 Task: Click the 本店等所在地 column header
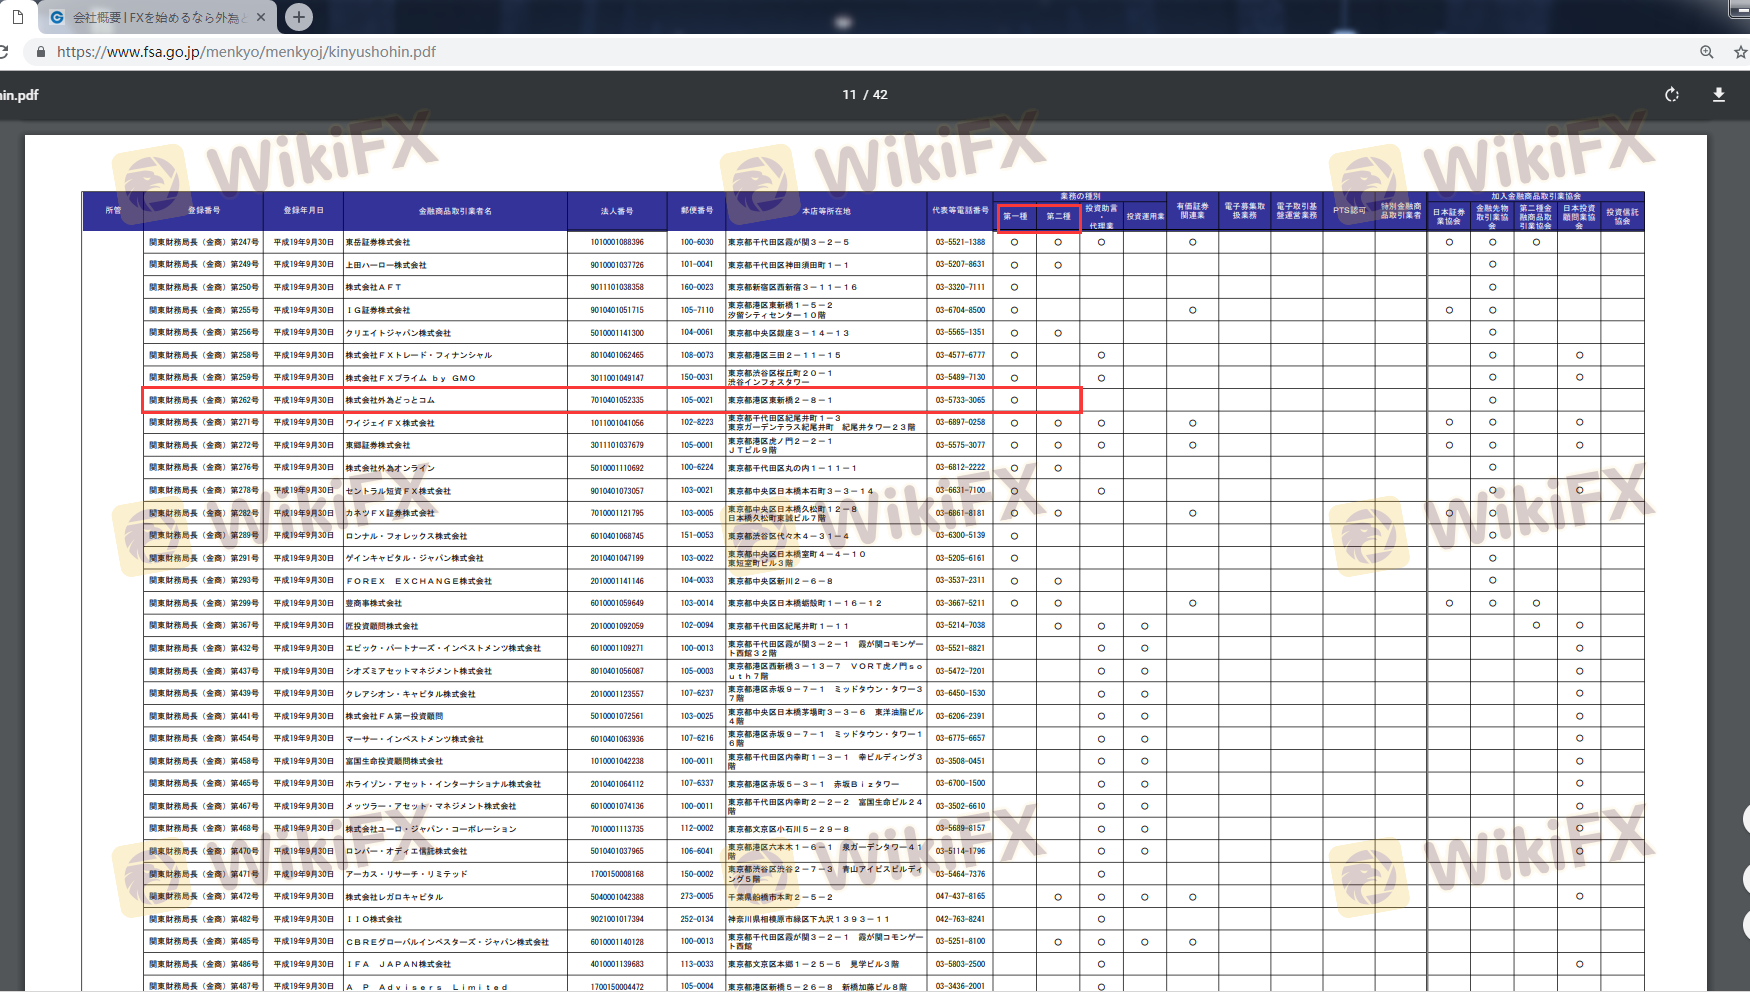click(826, 211)
